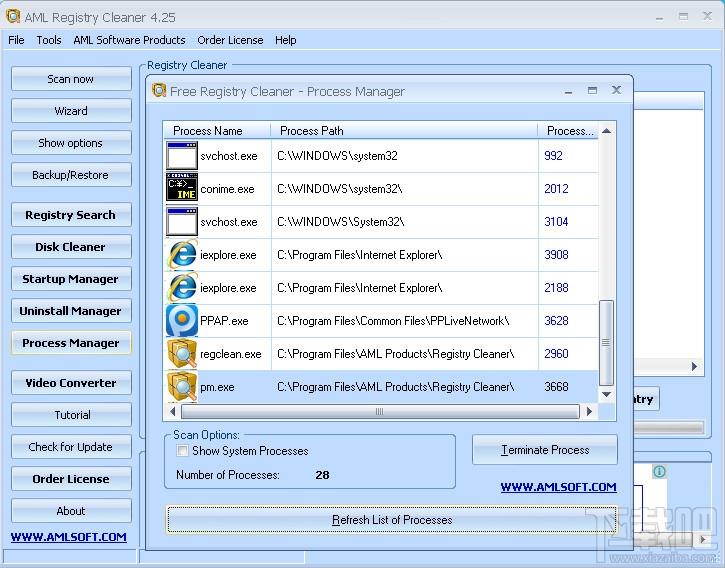Click the process list horizontal scroll left arrow
This screenshot has height=568, width=725.
click(x=172, y=411)
